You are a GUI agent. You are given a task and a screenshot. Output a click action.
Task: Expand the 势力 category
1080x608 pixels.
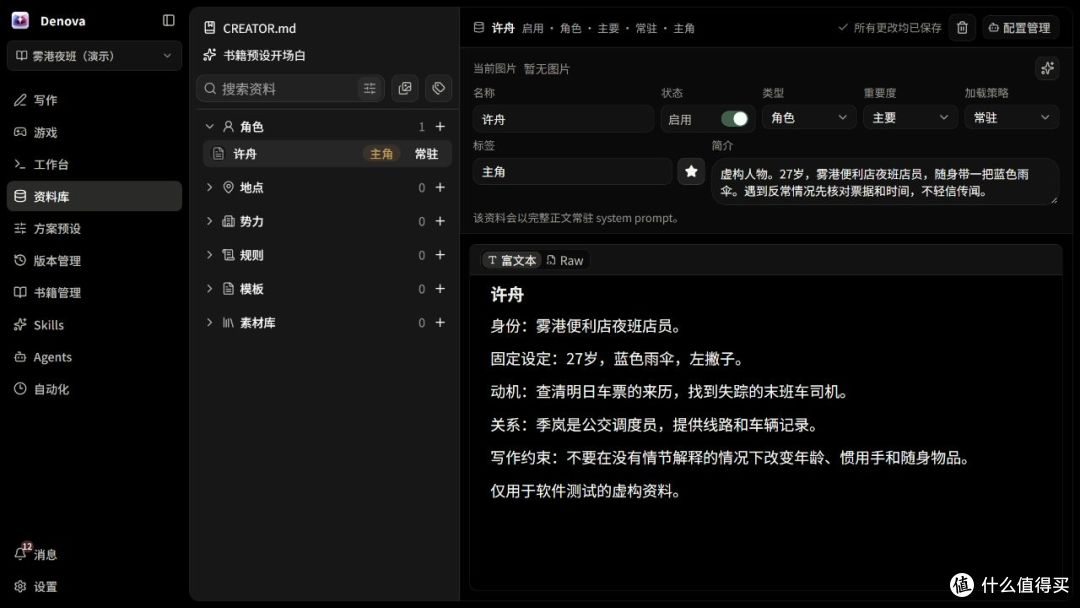point(209,221)
